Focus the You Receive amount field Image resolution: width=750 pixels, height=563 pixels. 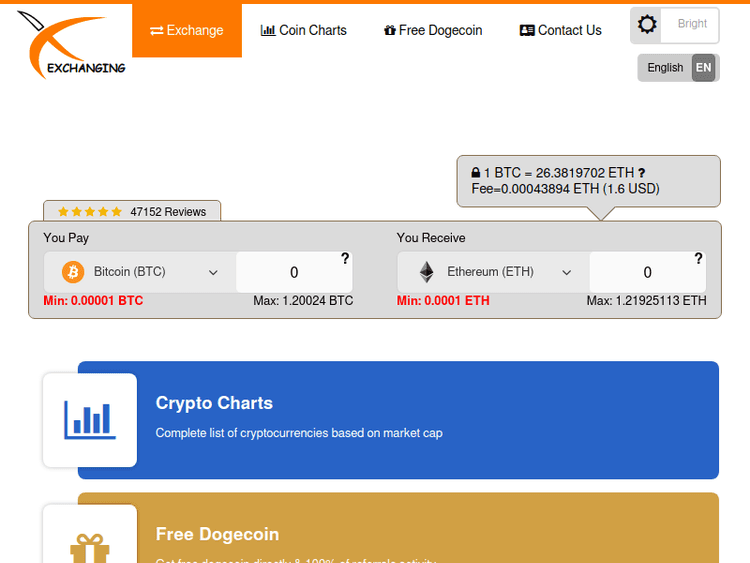coord(645,273)
